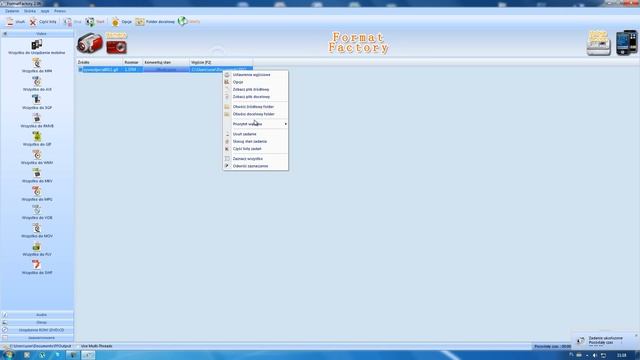Choose Ustawienia wyjściowe in context menu
This screenshot has height=360, width=640.
pos(256,75)
